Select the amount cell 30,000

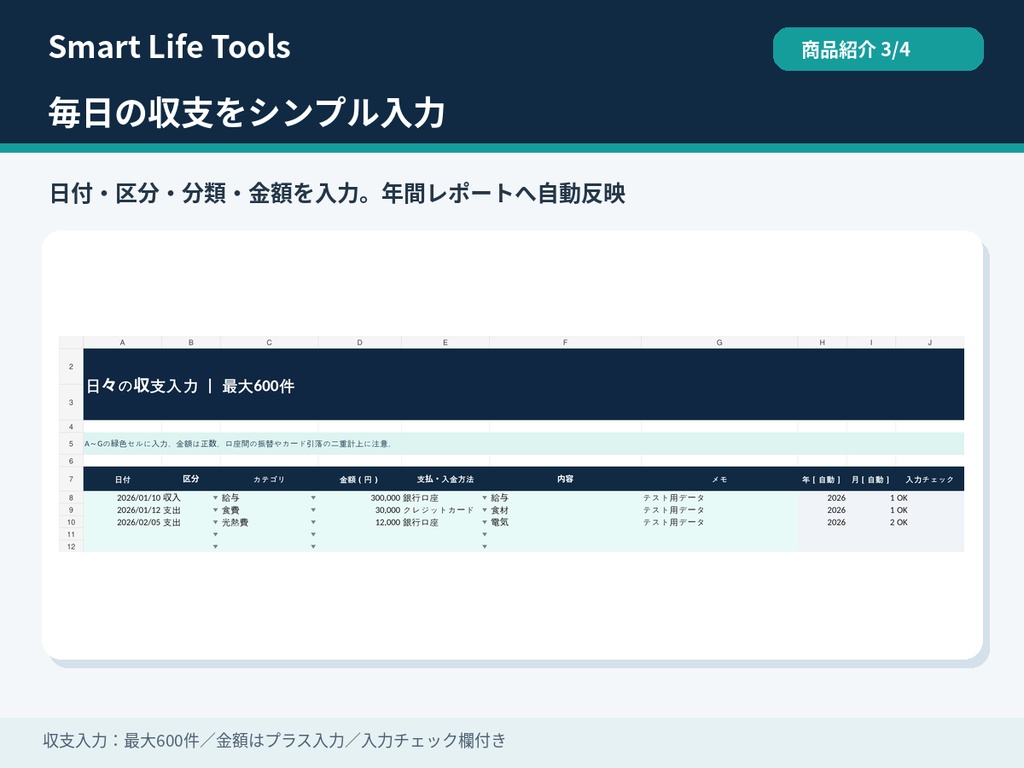click(360, 510)
